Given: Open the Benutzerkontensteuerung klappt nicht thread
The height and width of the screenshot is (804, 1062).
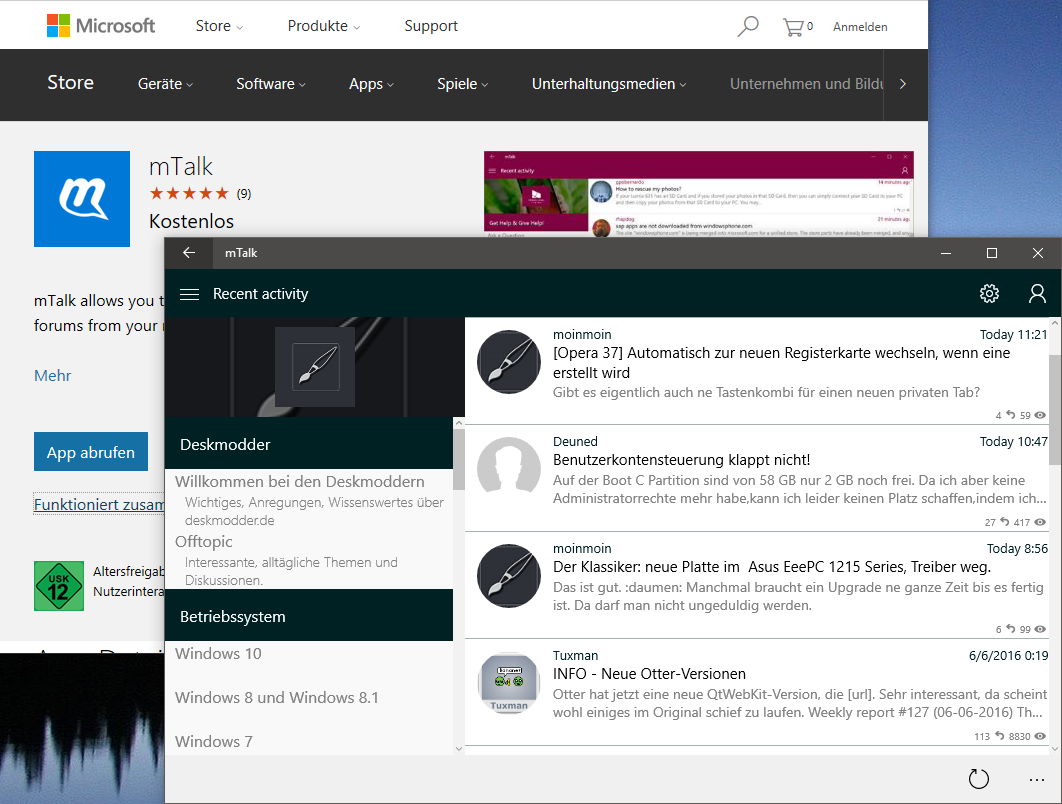Looking at the screenshot, I should pyautogui.click(x=681, y=460).
